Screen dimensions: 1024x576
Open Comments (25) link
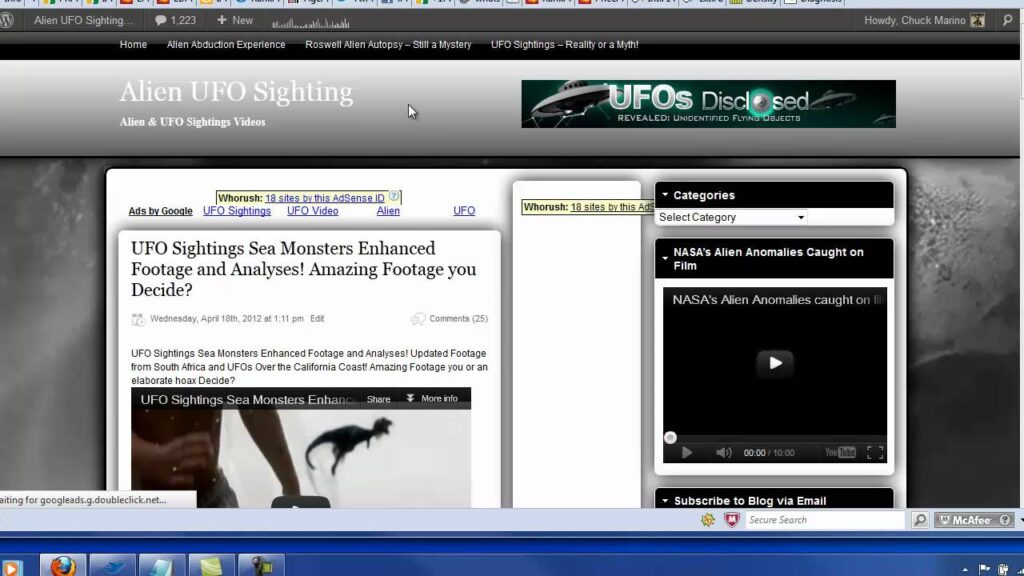458,319
